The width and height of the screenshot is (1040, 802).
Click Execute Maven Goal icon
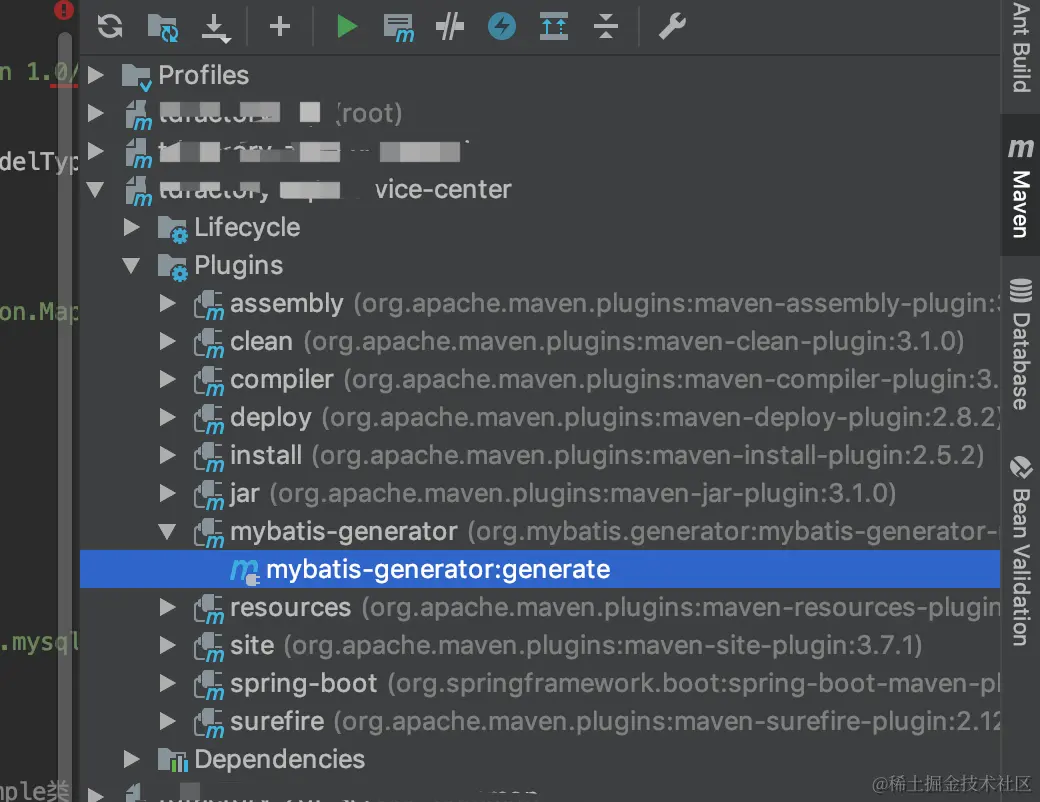click(399, 28)
